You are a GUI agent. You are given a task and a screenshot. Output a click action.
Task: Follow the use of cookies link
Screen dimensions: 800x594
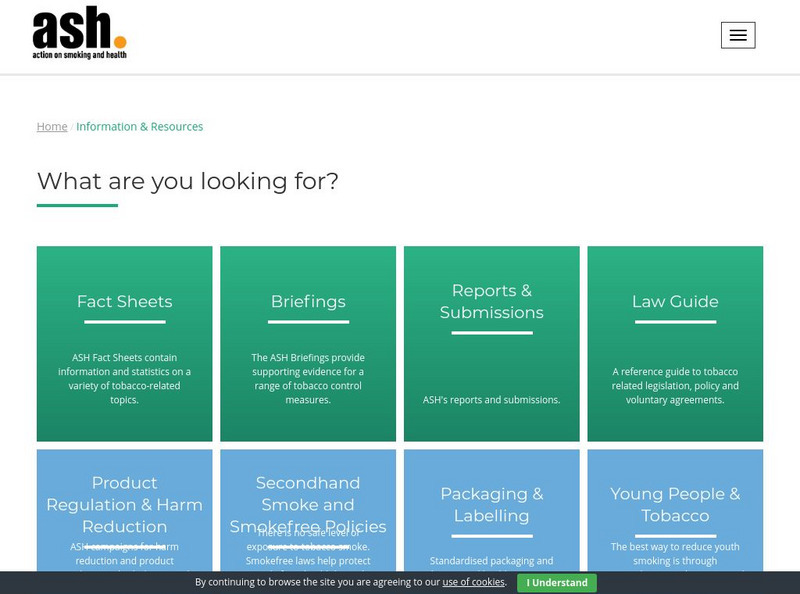point(473,582)
